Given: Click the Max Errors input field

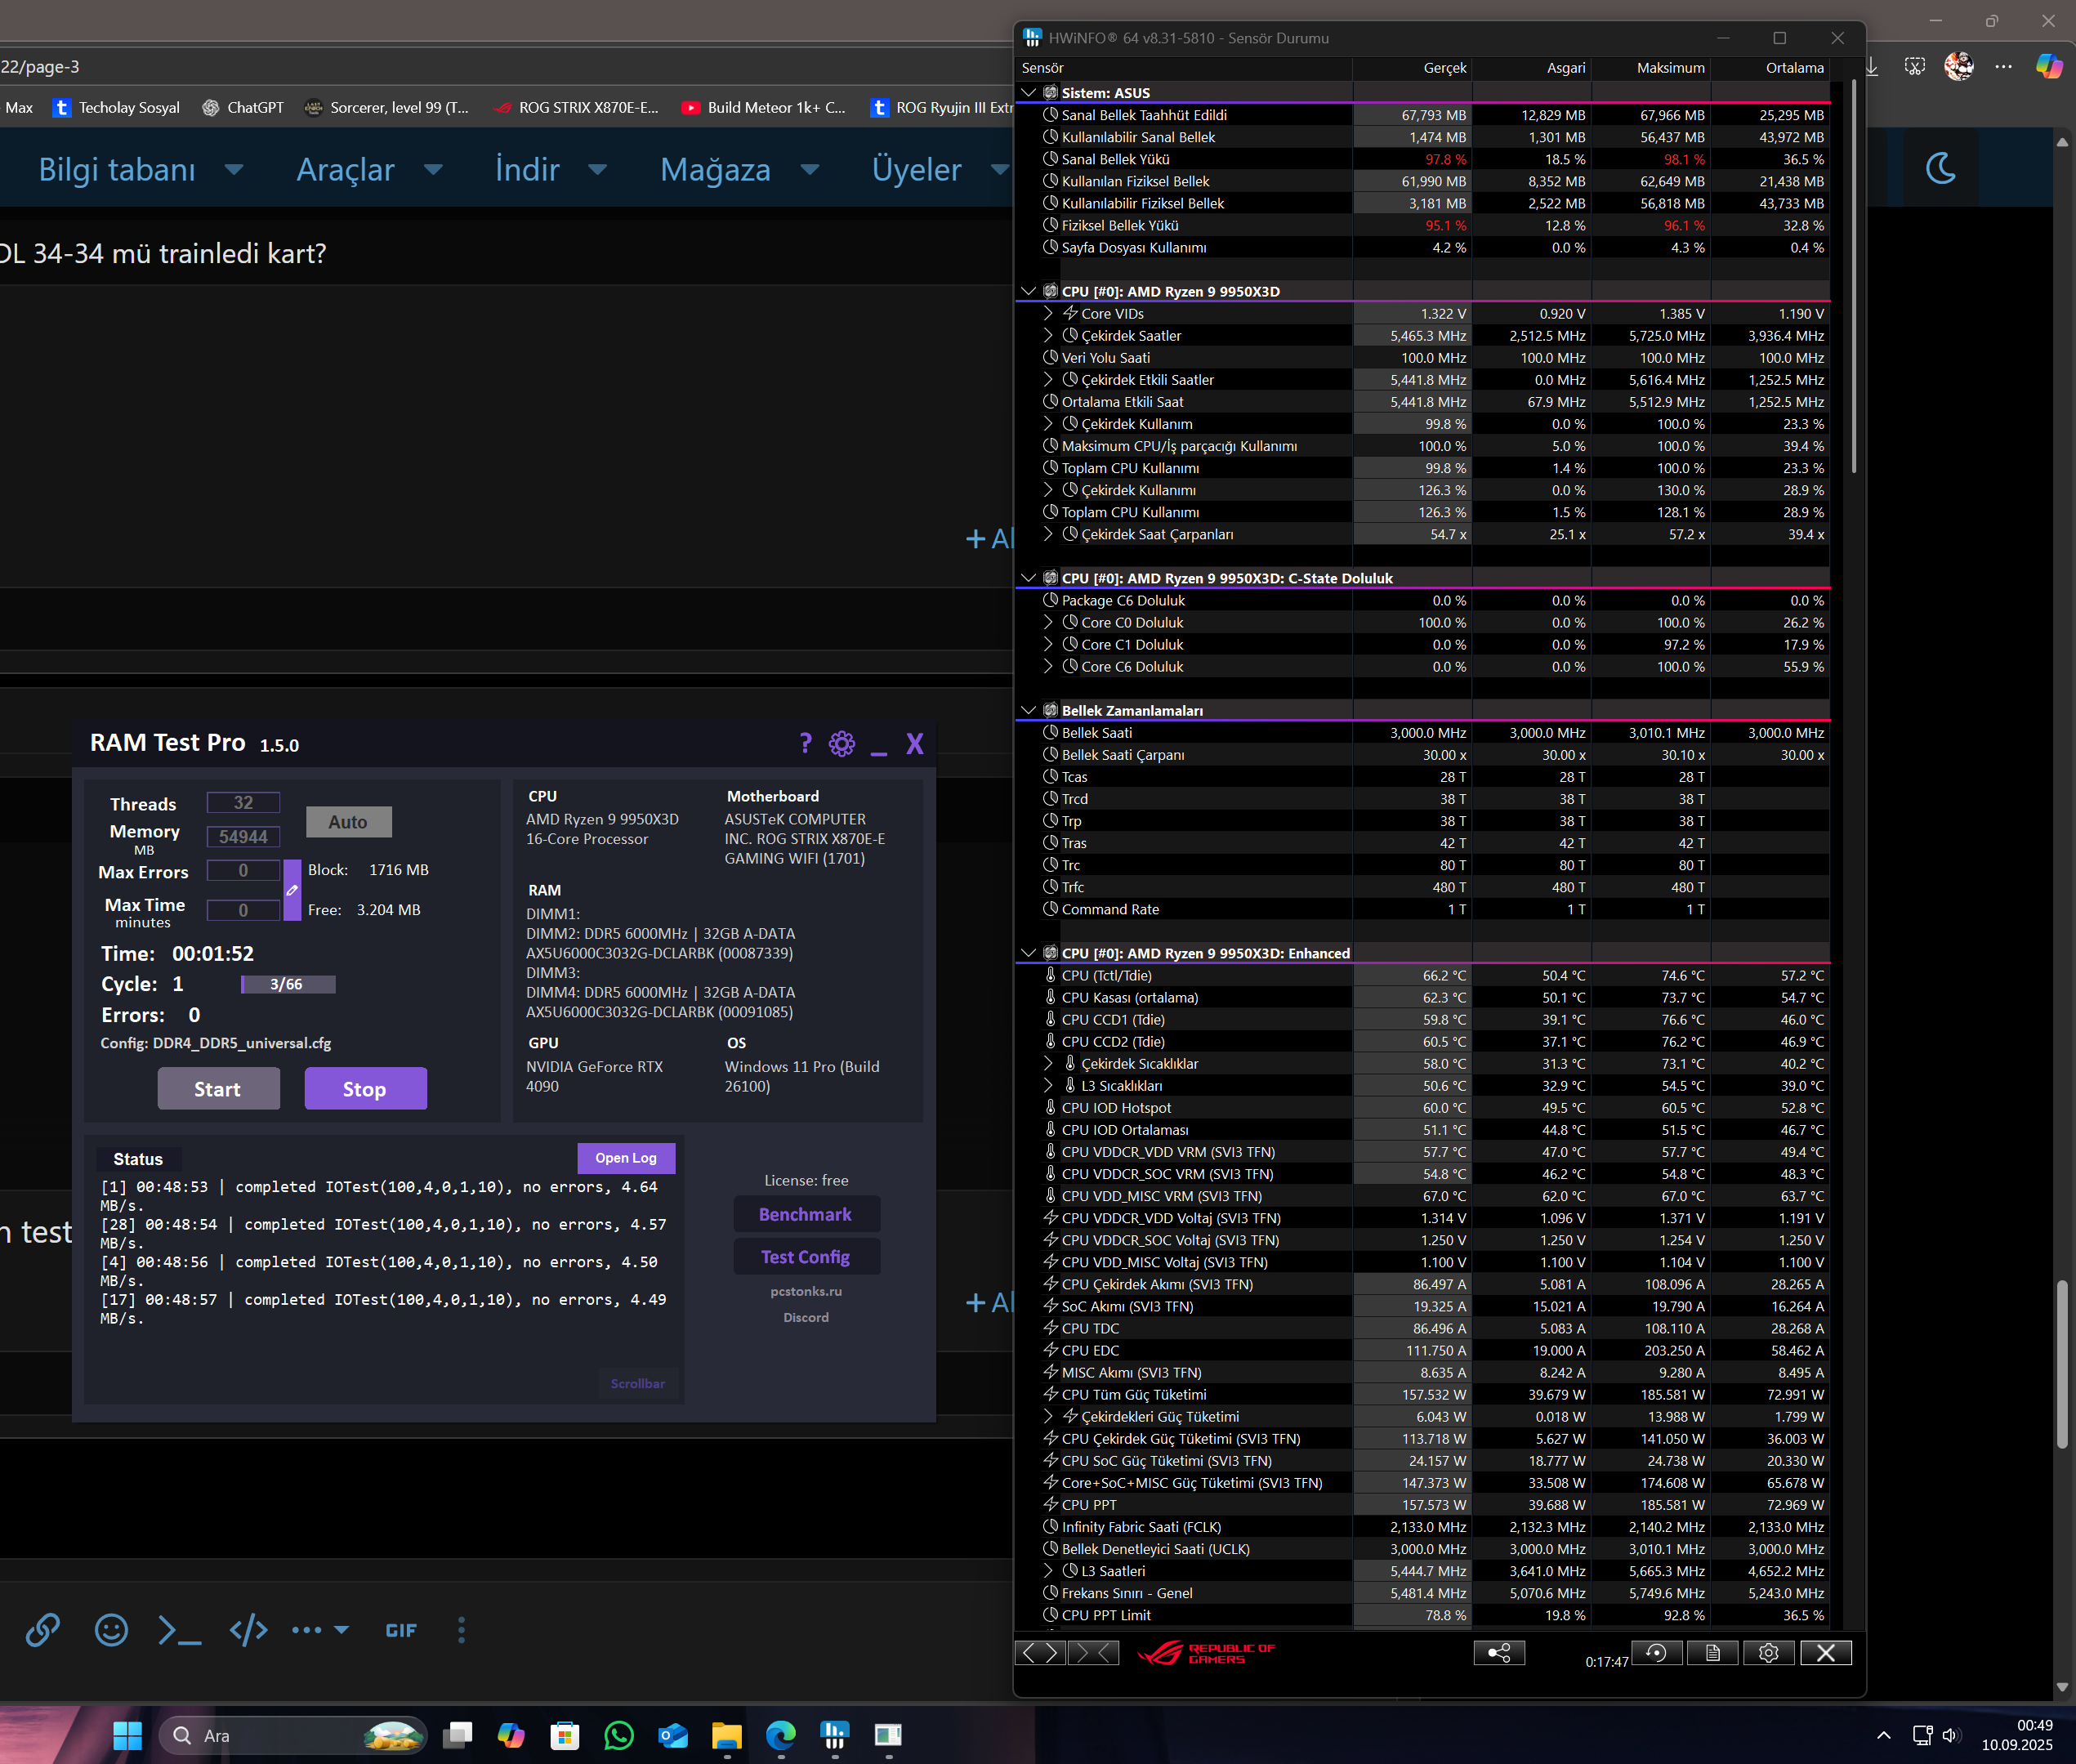Looking at the screenshot, I should click(243, 871).
